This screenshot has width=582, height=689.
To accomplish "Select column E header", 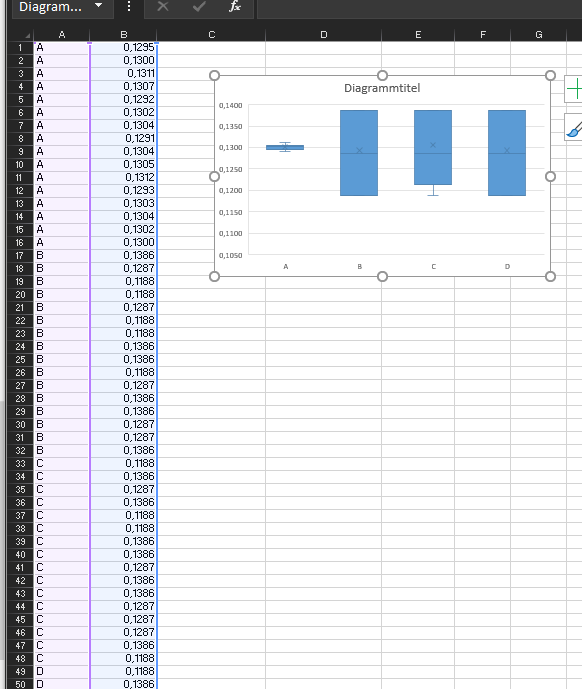I will (x=418, y=35).
